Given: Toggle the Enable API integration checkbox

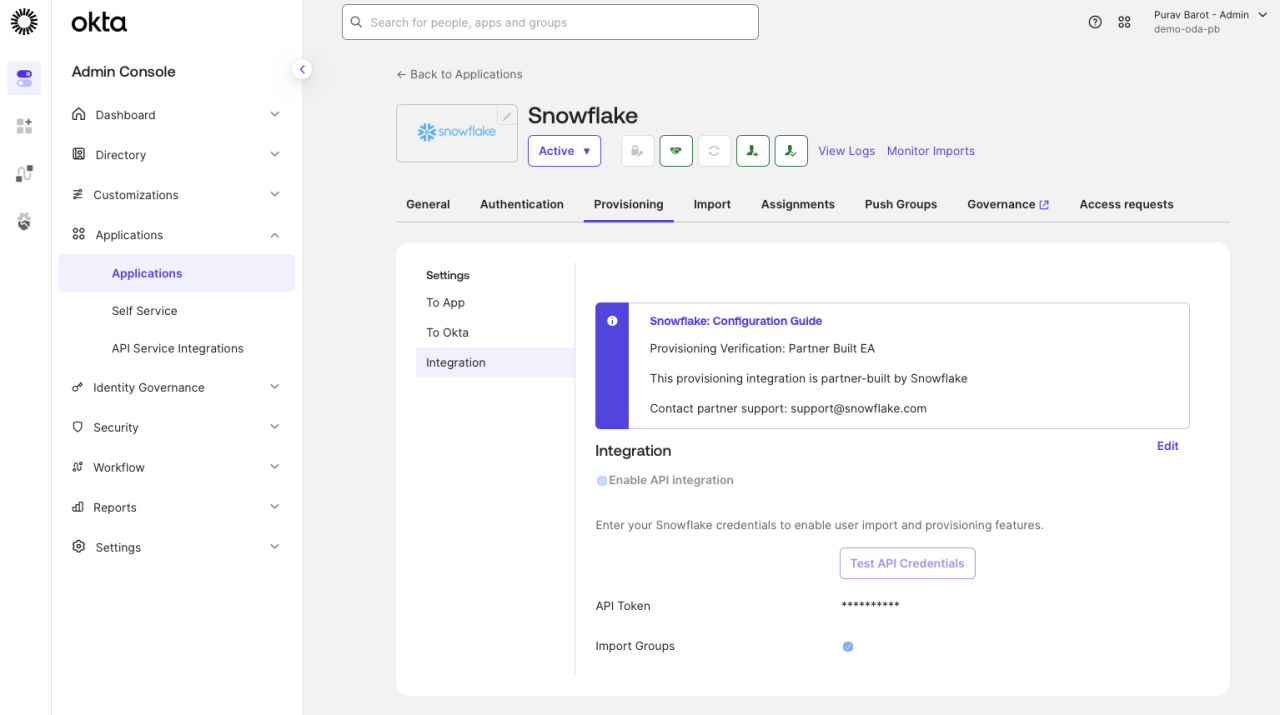Looking at the screenshot, I should coord(602,481).
